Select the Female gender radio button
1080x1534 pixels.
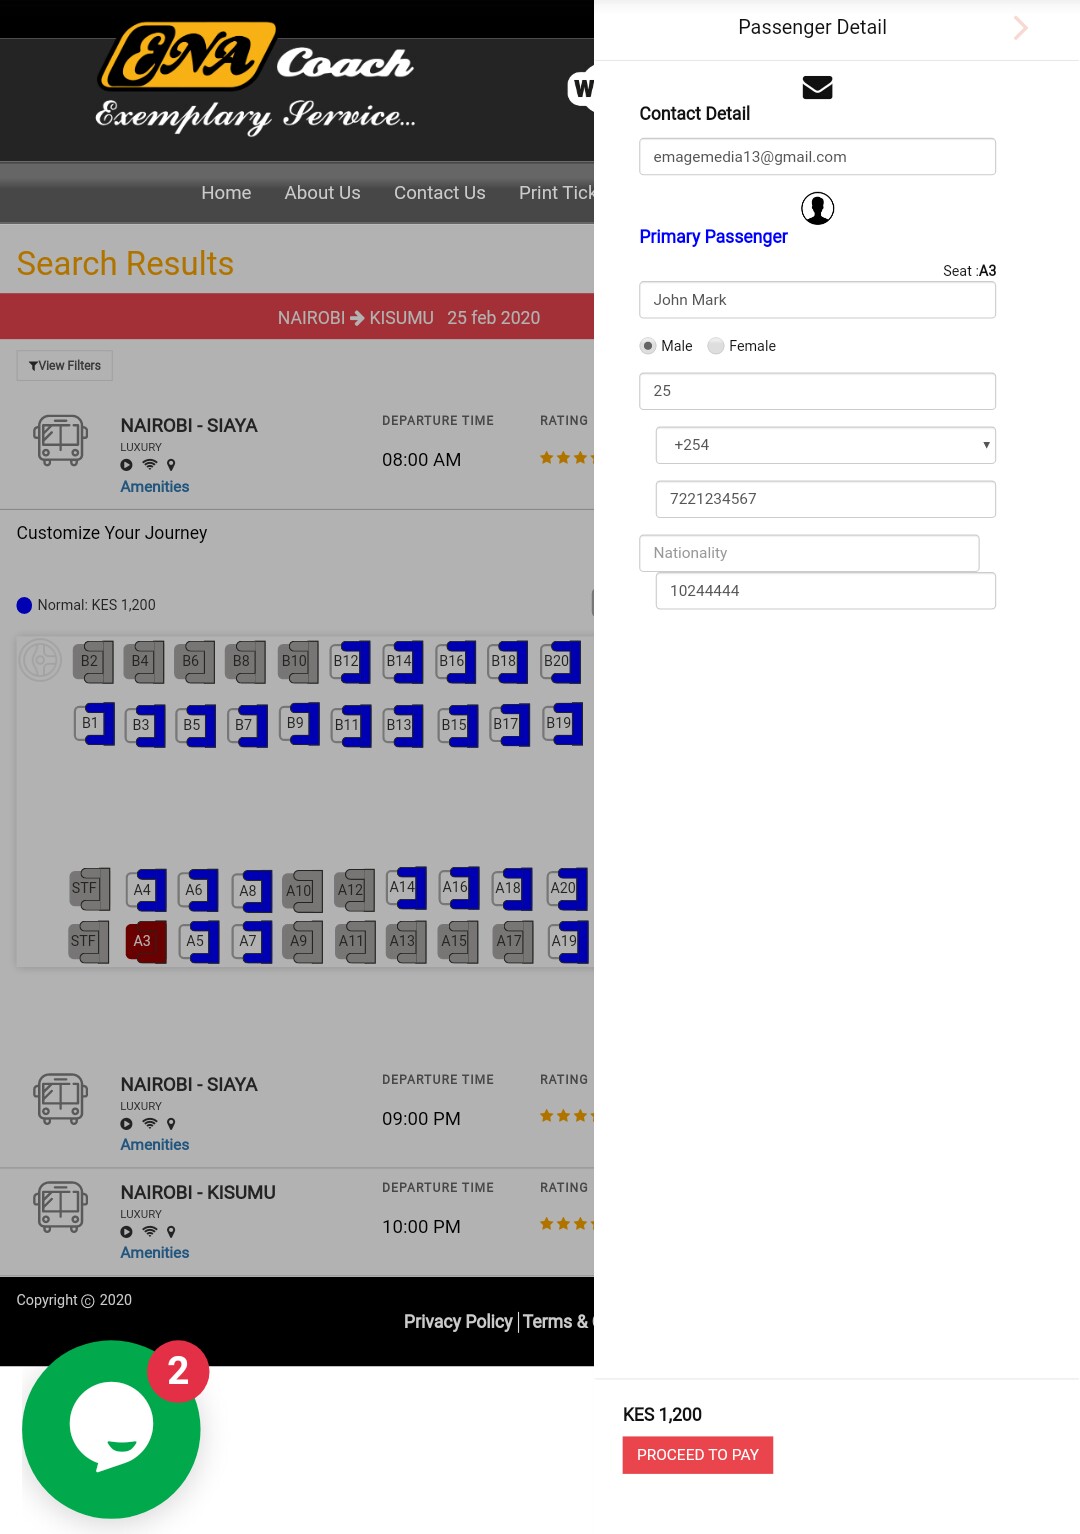716,346
